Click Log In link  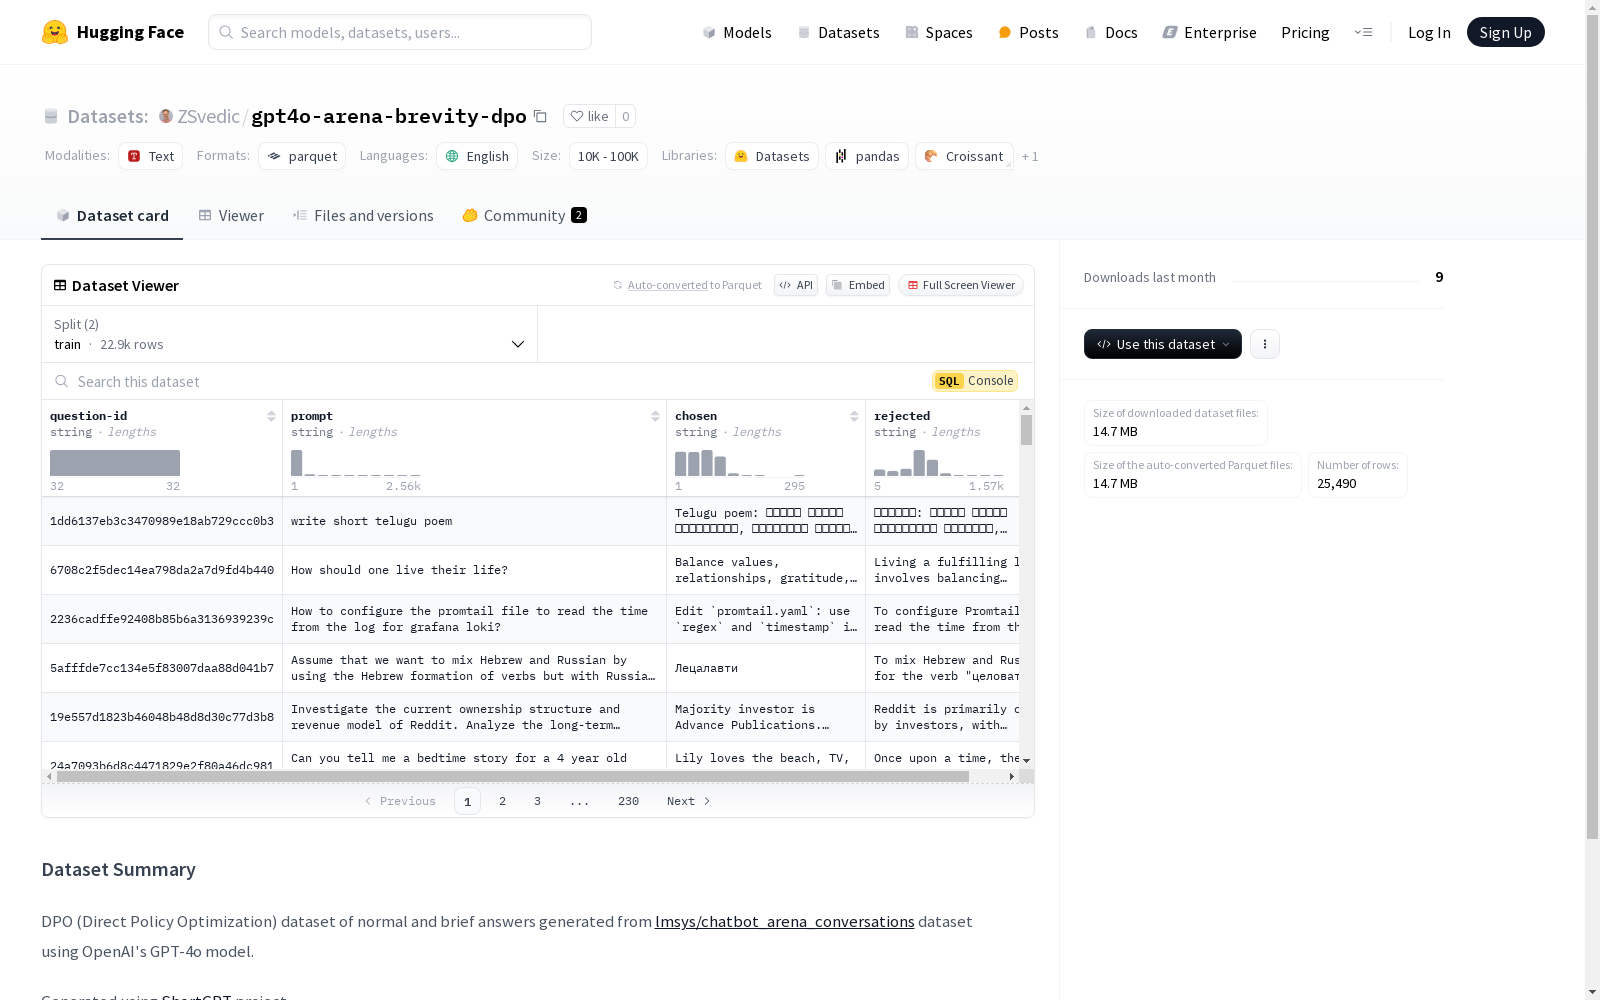1429,32
